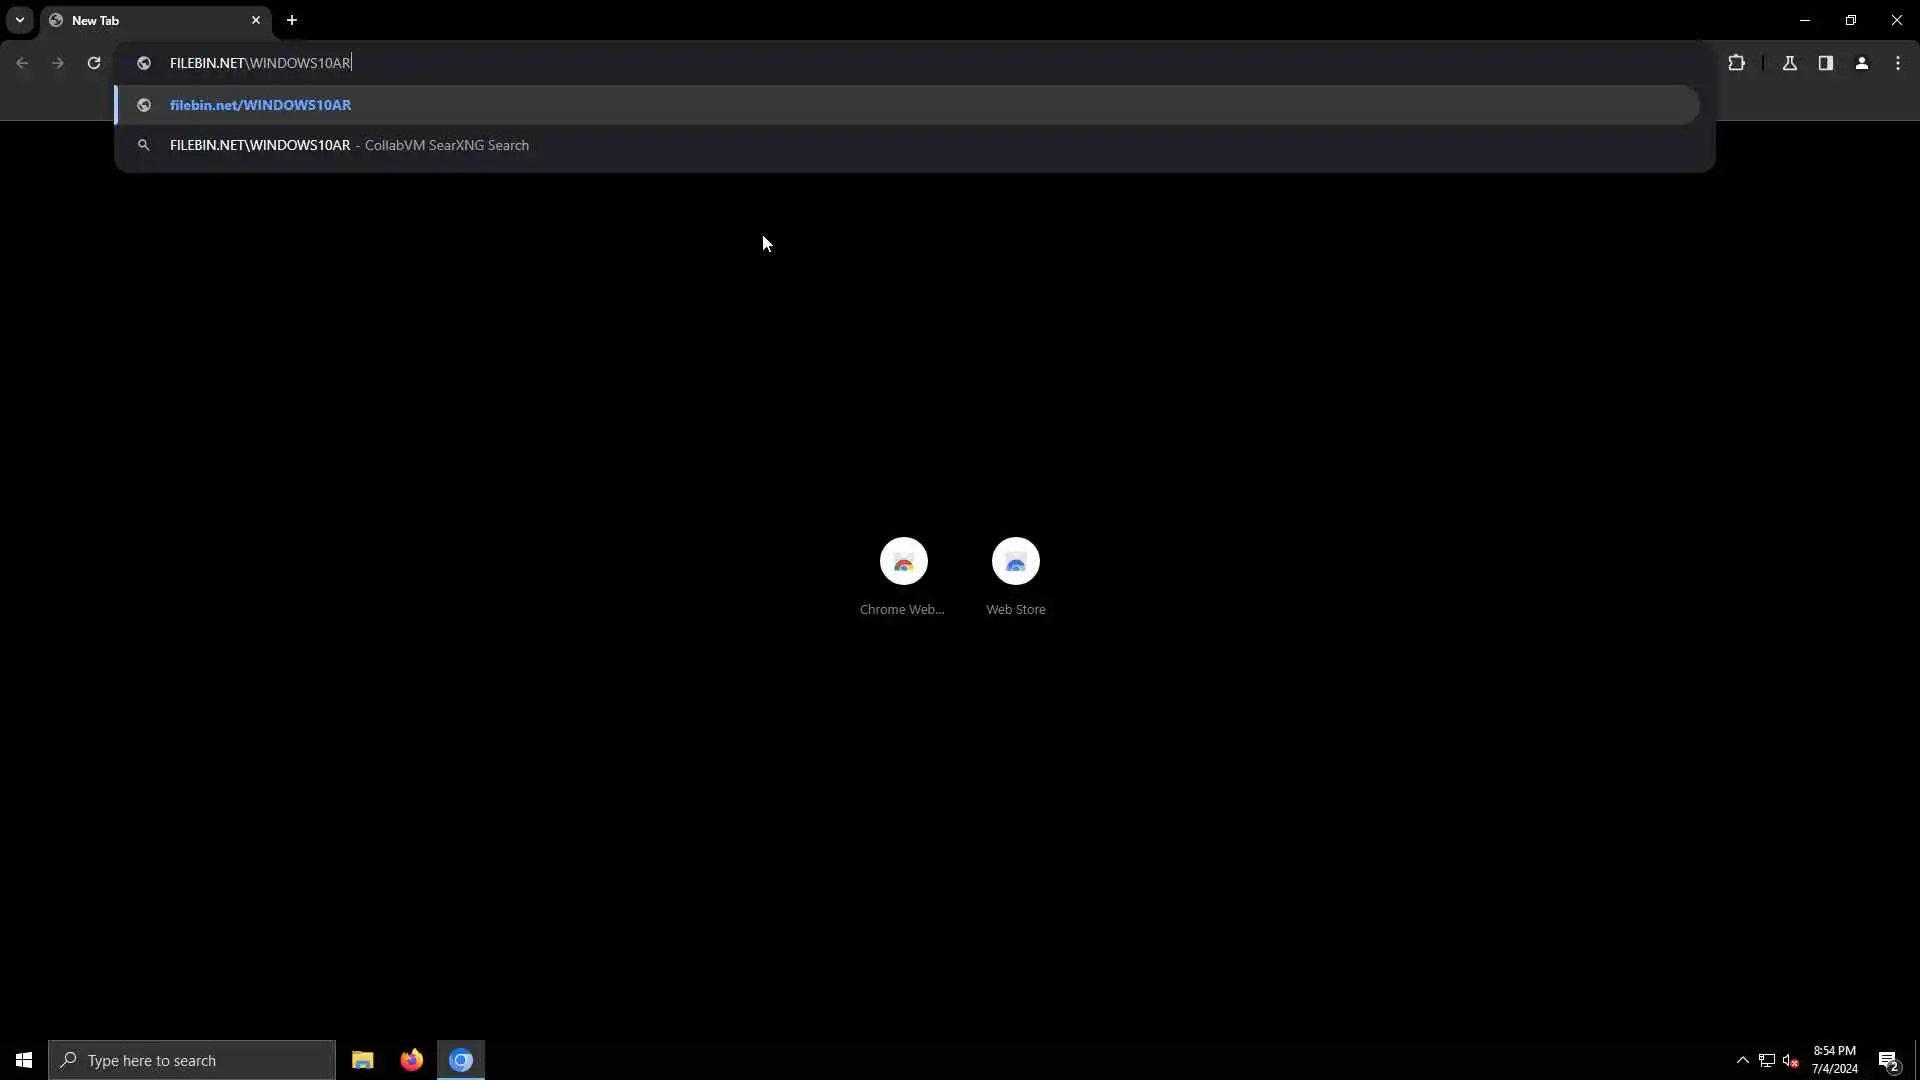Open the Chrome Web... shortcut tile
1920x1080 pixels.
(x=903, y=562)
